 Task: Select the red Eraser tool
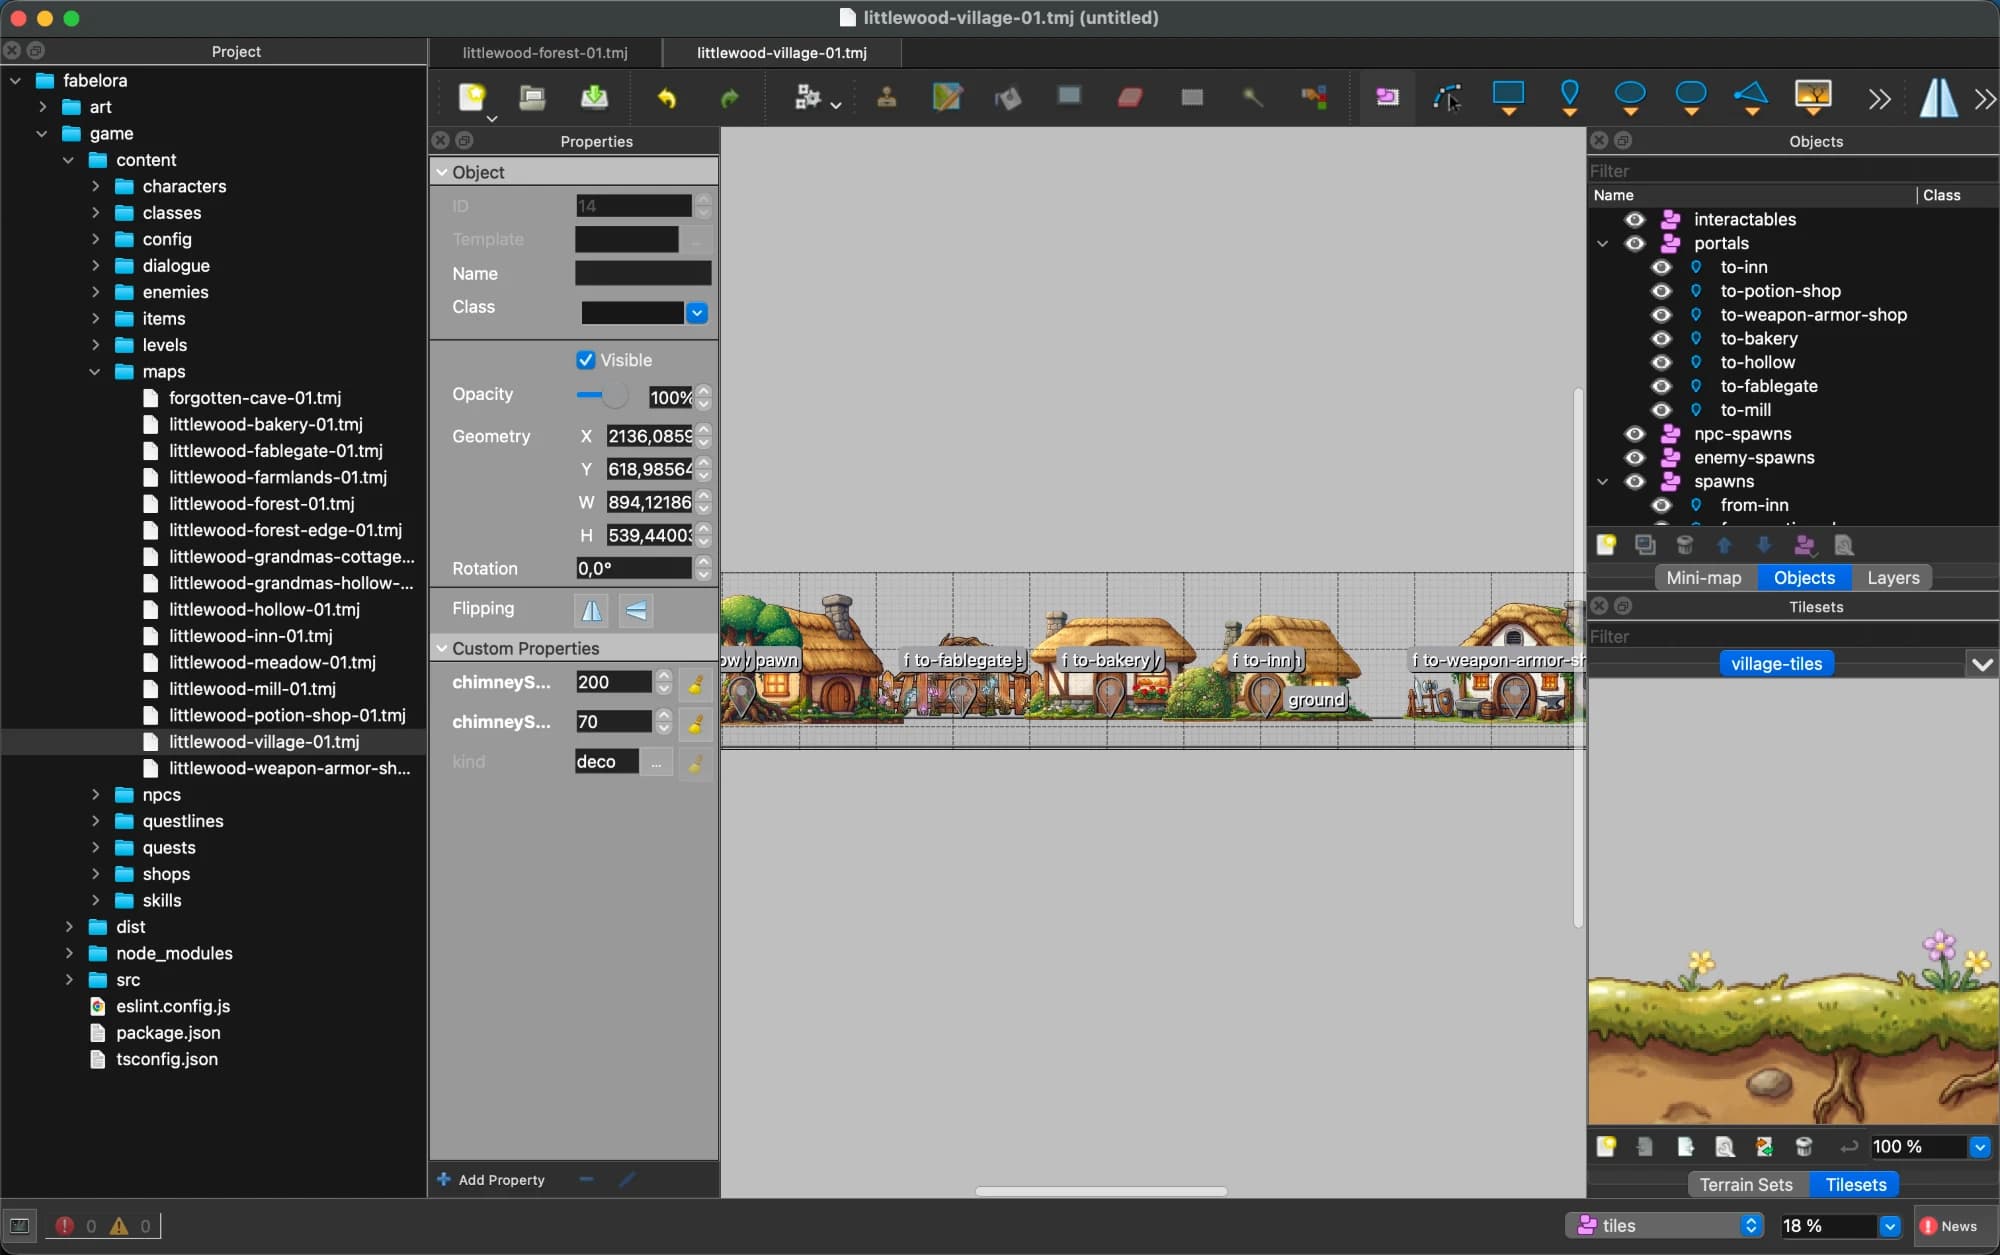coord(1130,97)
